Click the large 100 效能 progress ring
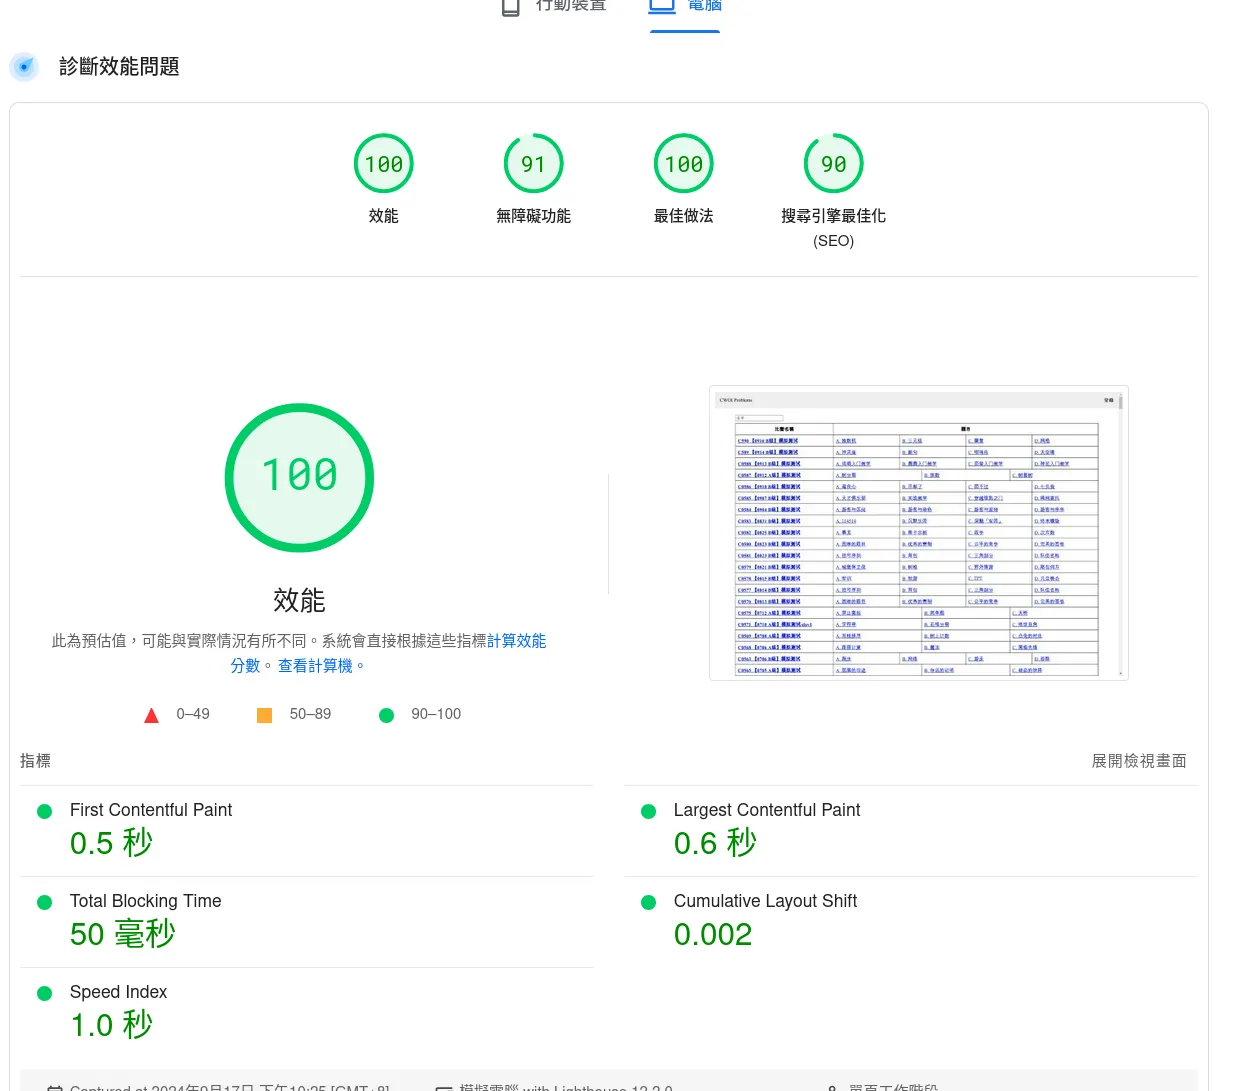This screenshot has width=1252, height=1091. (299, 477)
